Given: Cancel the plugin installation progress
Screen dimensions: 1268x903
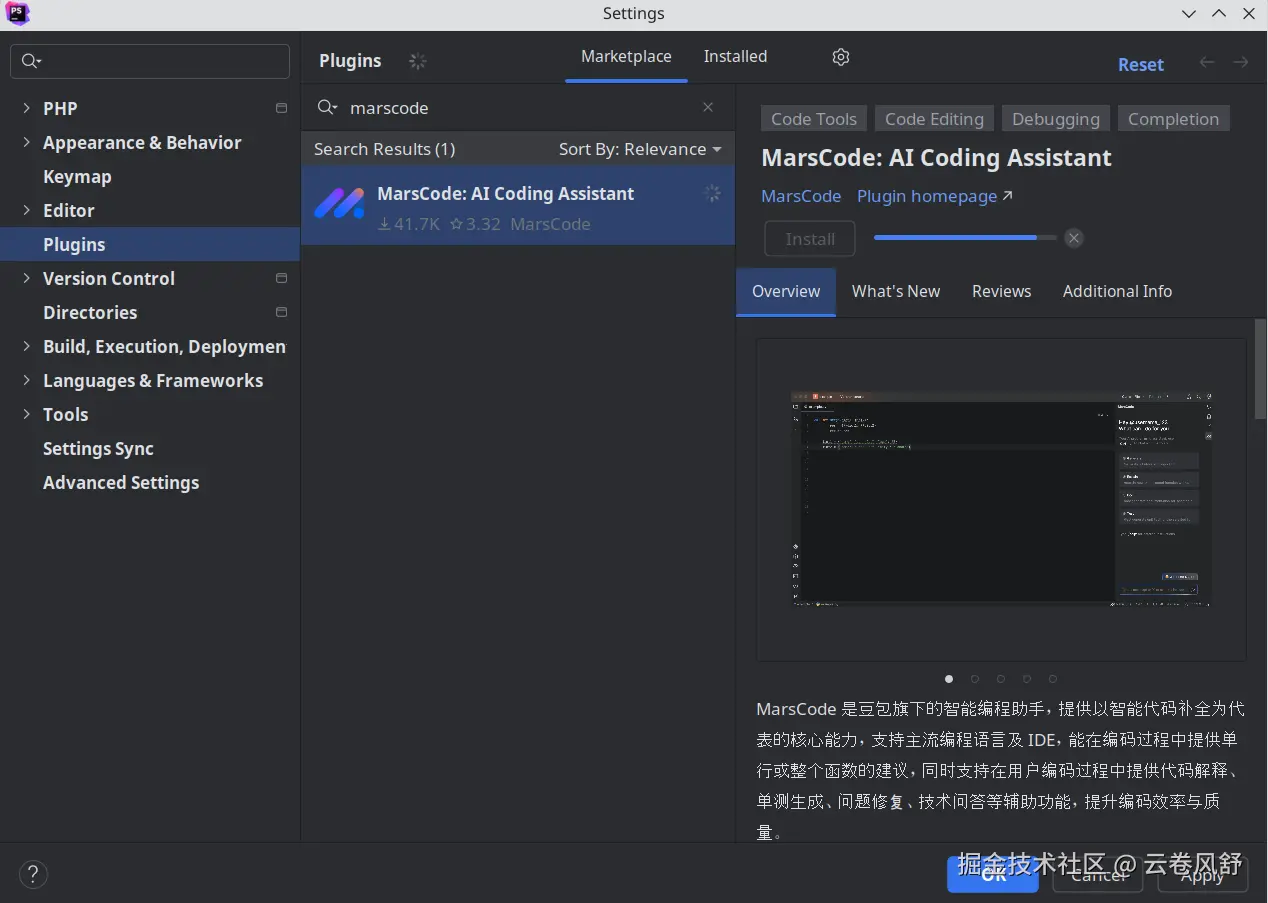Looking at the screenshot, I should coord(1073,238).
